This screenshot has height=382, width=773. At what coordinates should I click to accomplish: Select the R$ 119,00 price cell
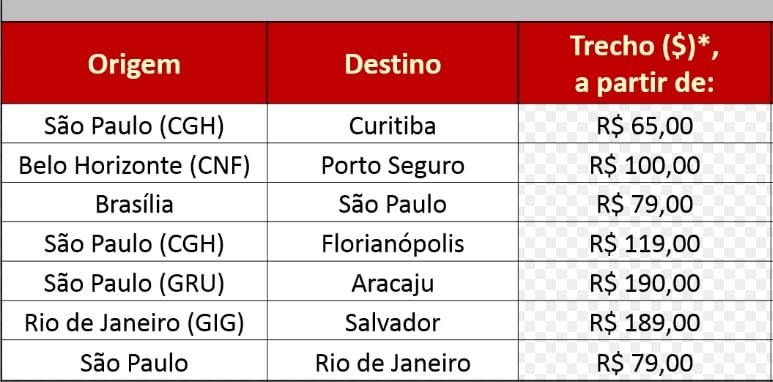click(x=645, y=242)
